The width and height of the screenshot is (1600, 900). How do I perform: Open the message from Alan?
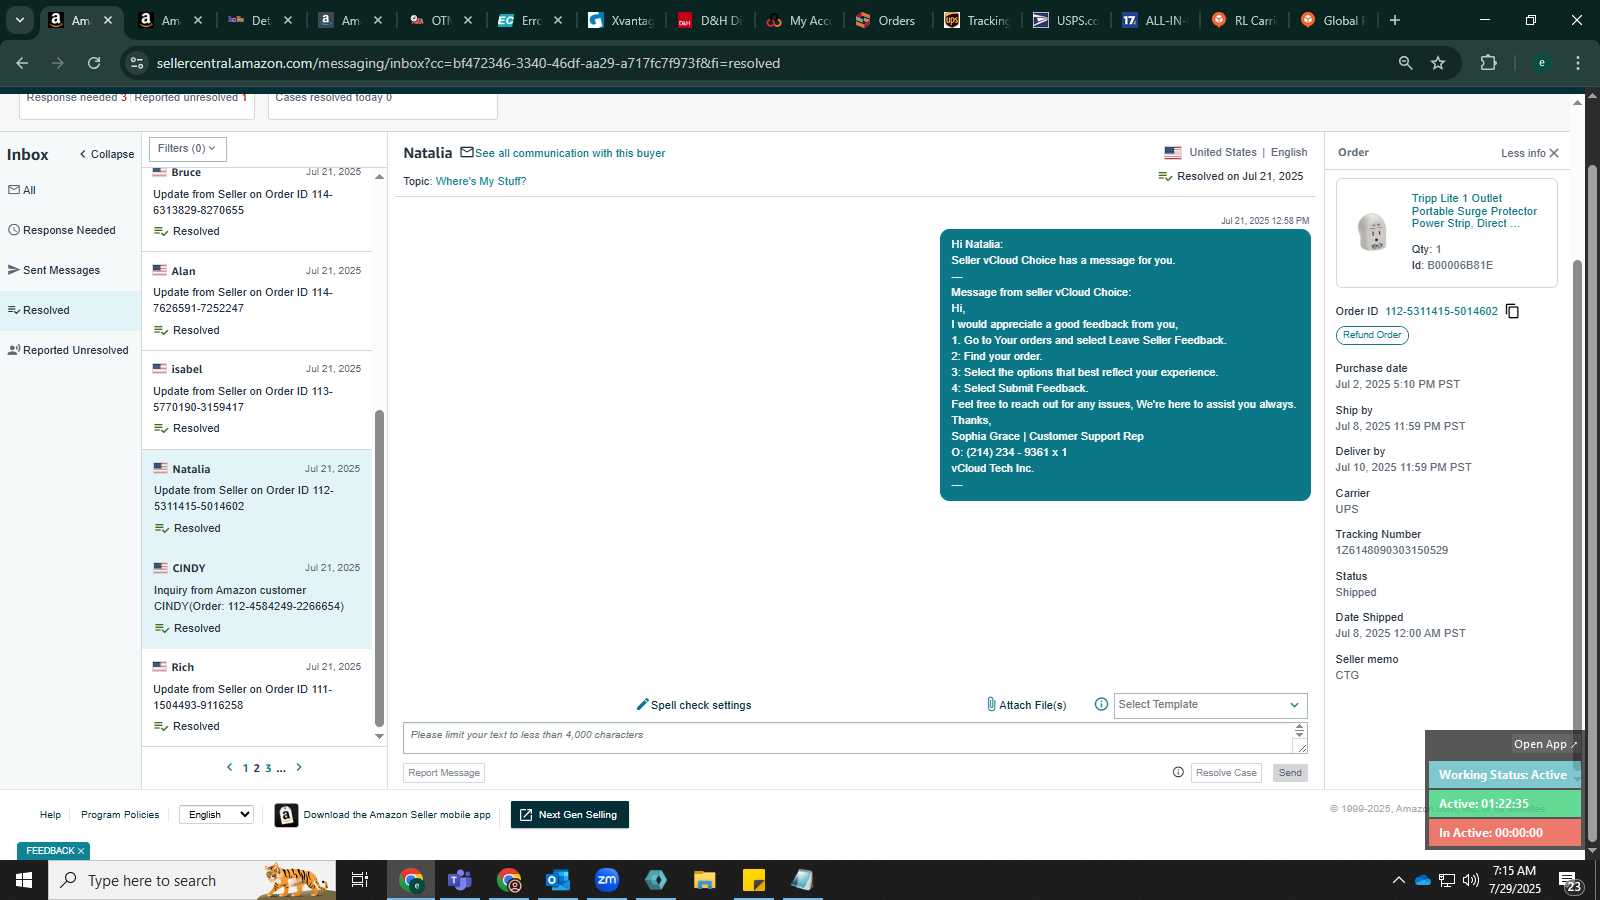(x=257, y=300)
